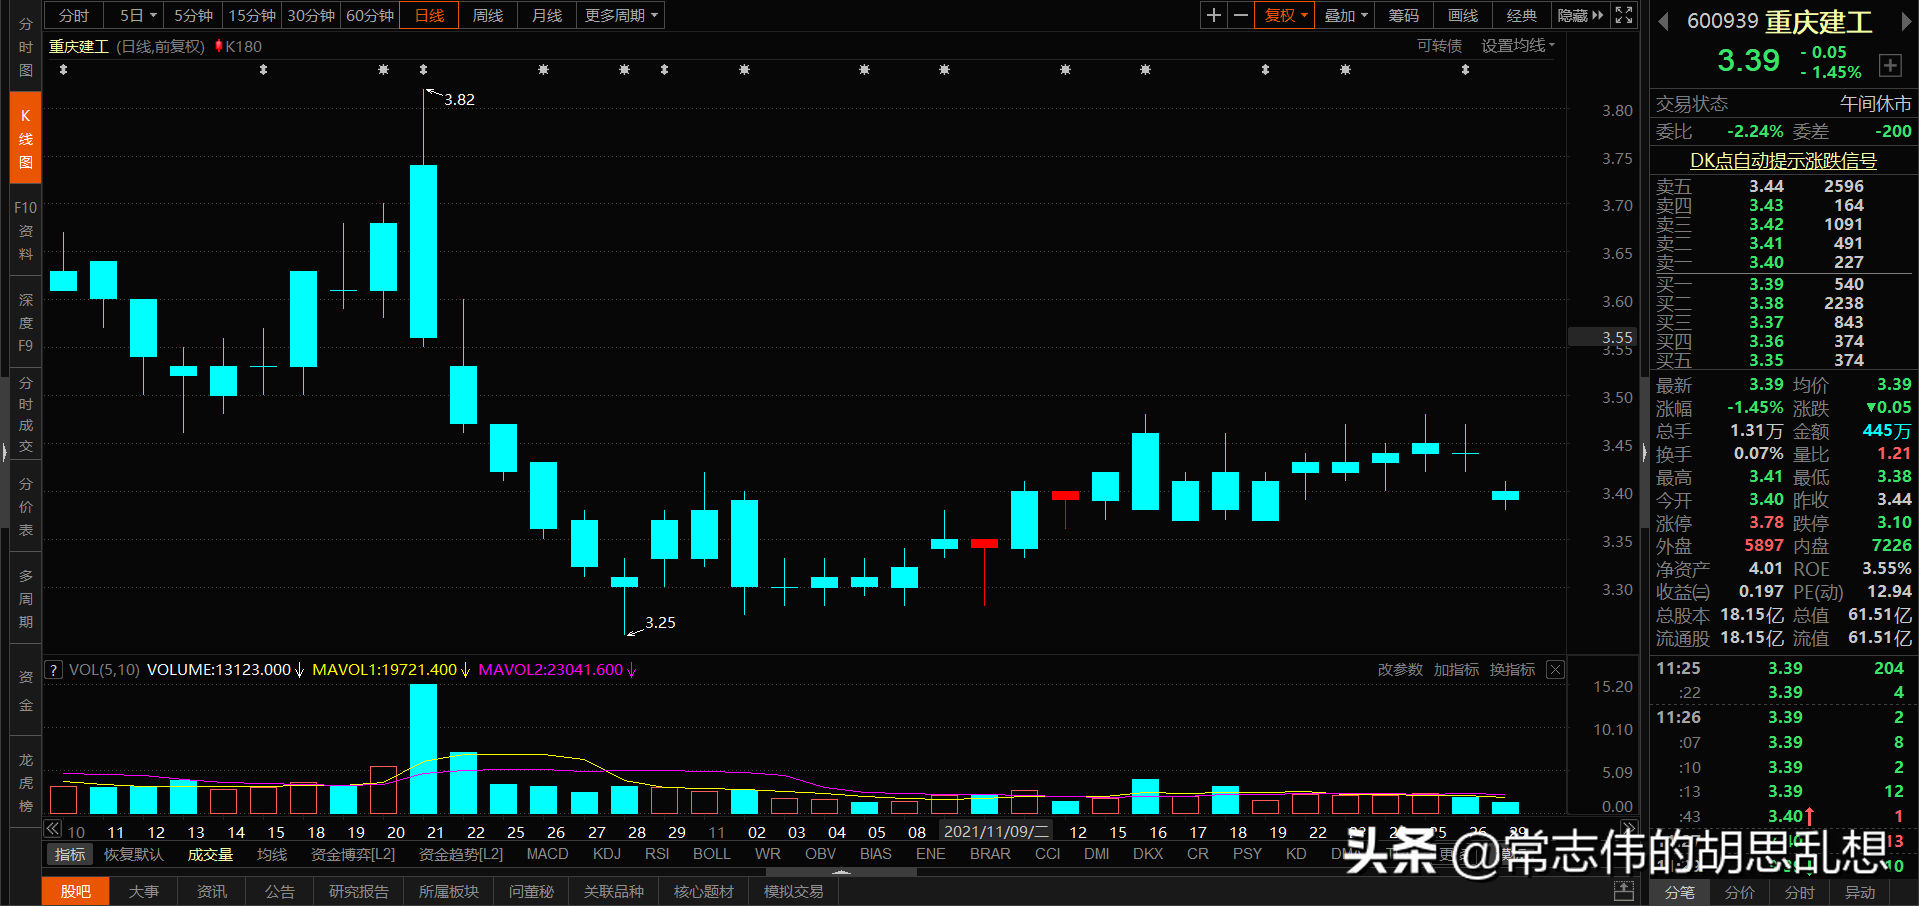Open 龙虎榜 in the sidebar
The height and width of the screenshot is (906, 1919).
[x=26, y=783]
